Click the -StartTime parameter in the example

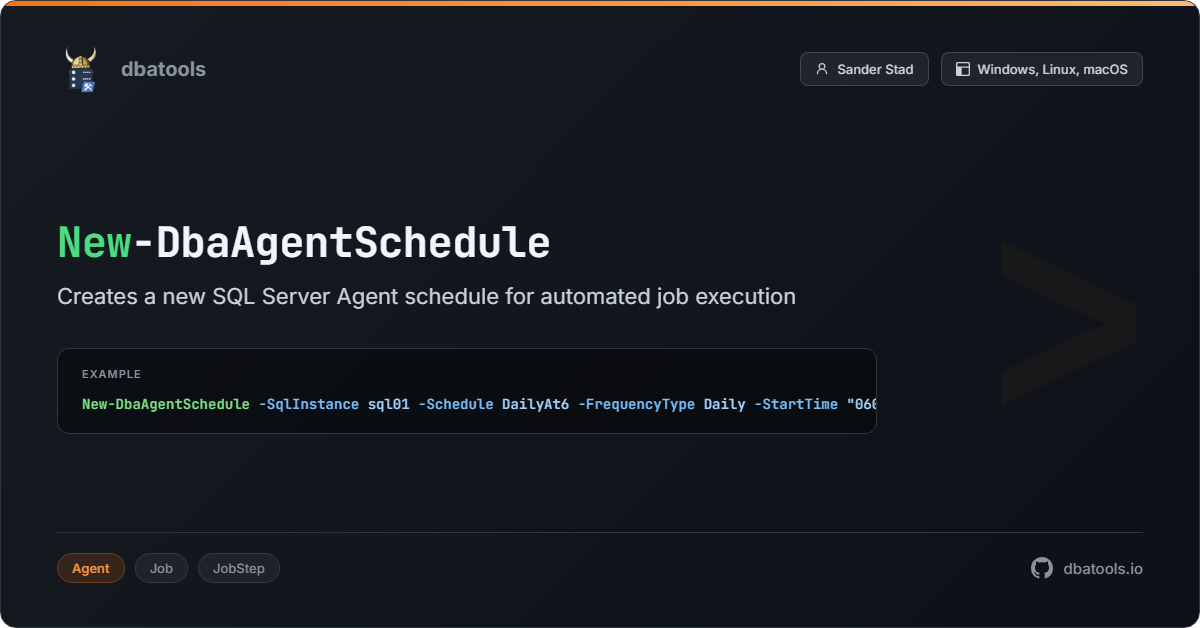point(796,404)
